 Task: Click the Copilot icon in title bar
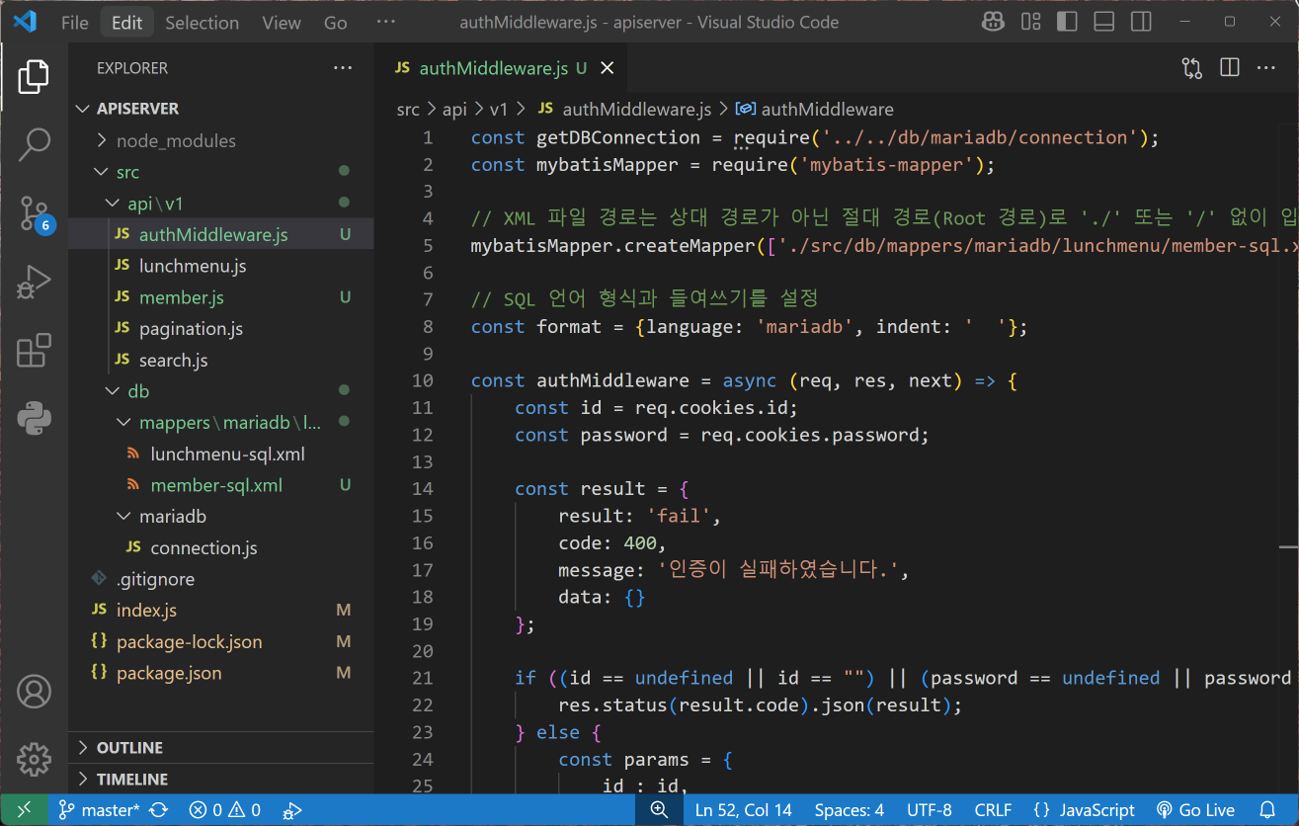993,22
